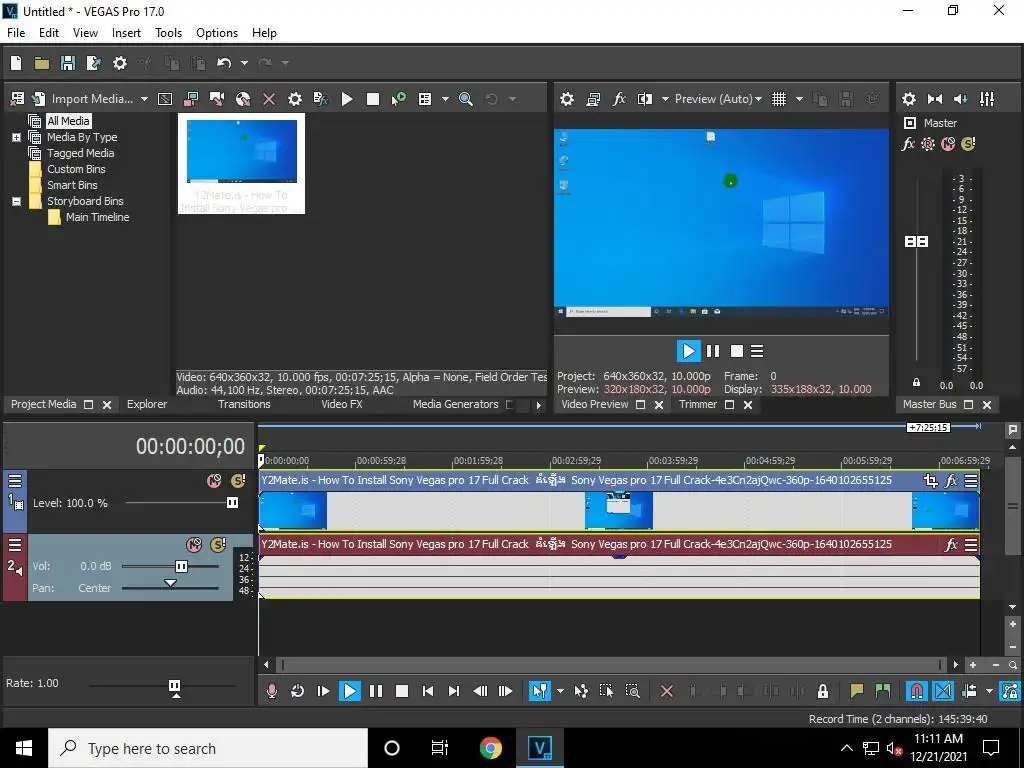1024x768 pixels.
Task: Expand the Media By Type tree node
Action: point(16,137)
